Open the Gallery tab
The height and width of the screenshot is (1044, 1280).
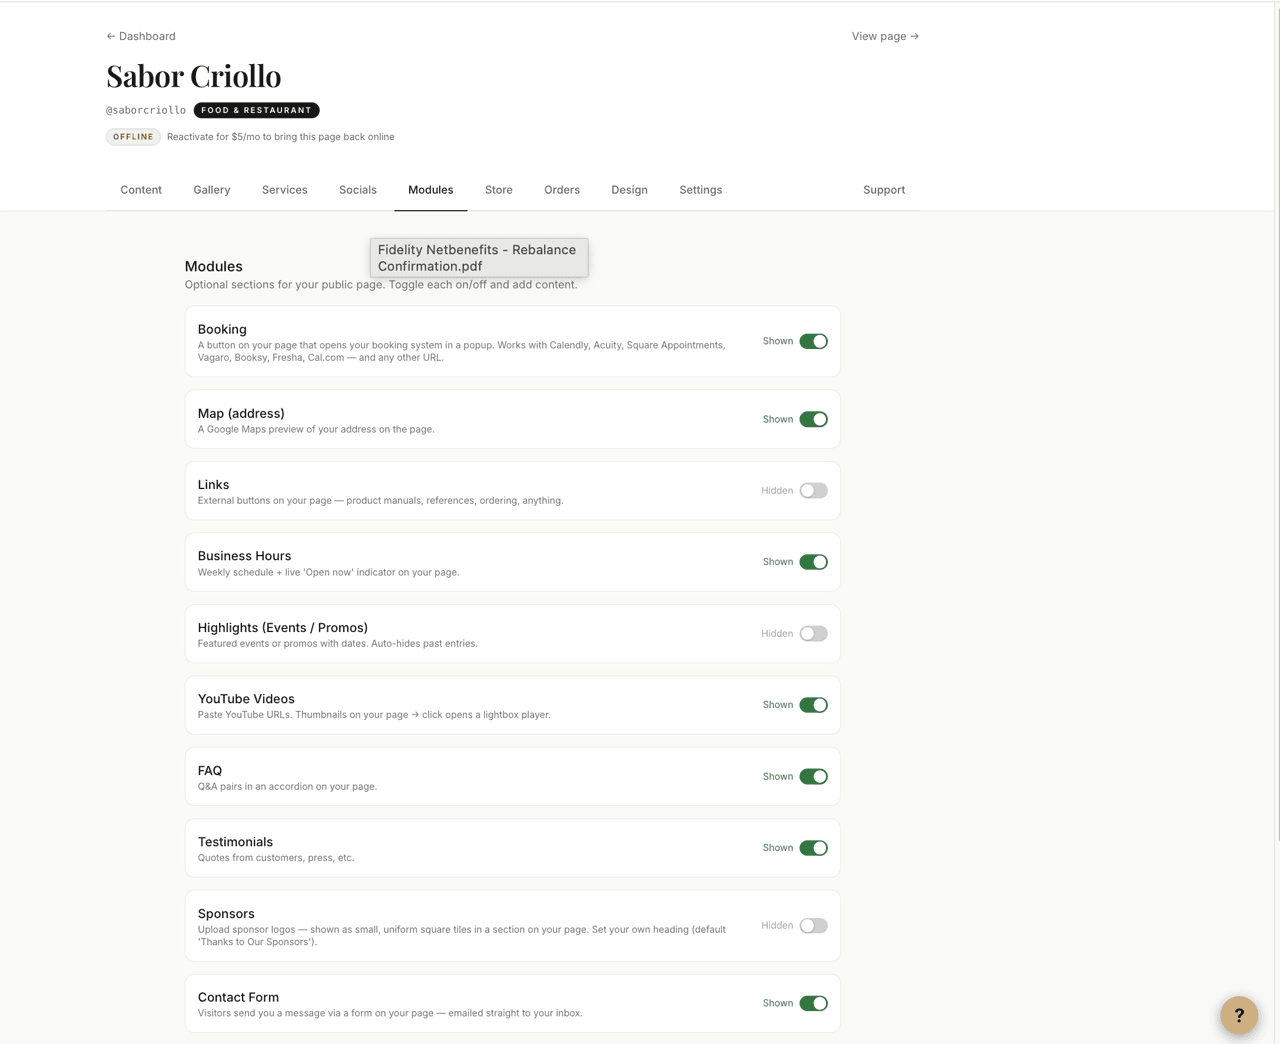tap(212, 190)
